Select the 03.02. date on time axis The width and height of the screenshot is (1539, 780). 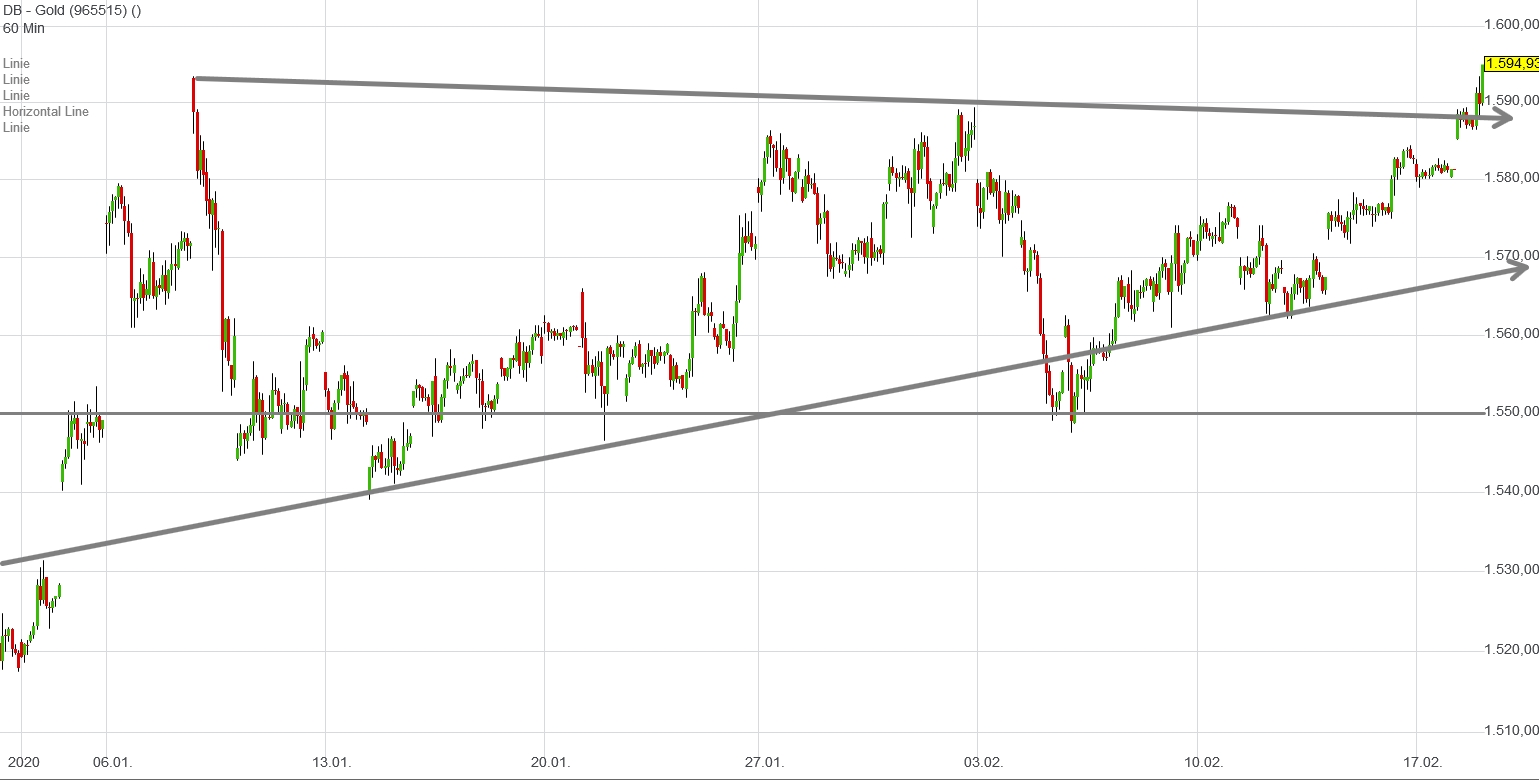coord(984,763)
